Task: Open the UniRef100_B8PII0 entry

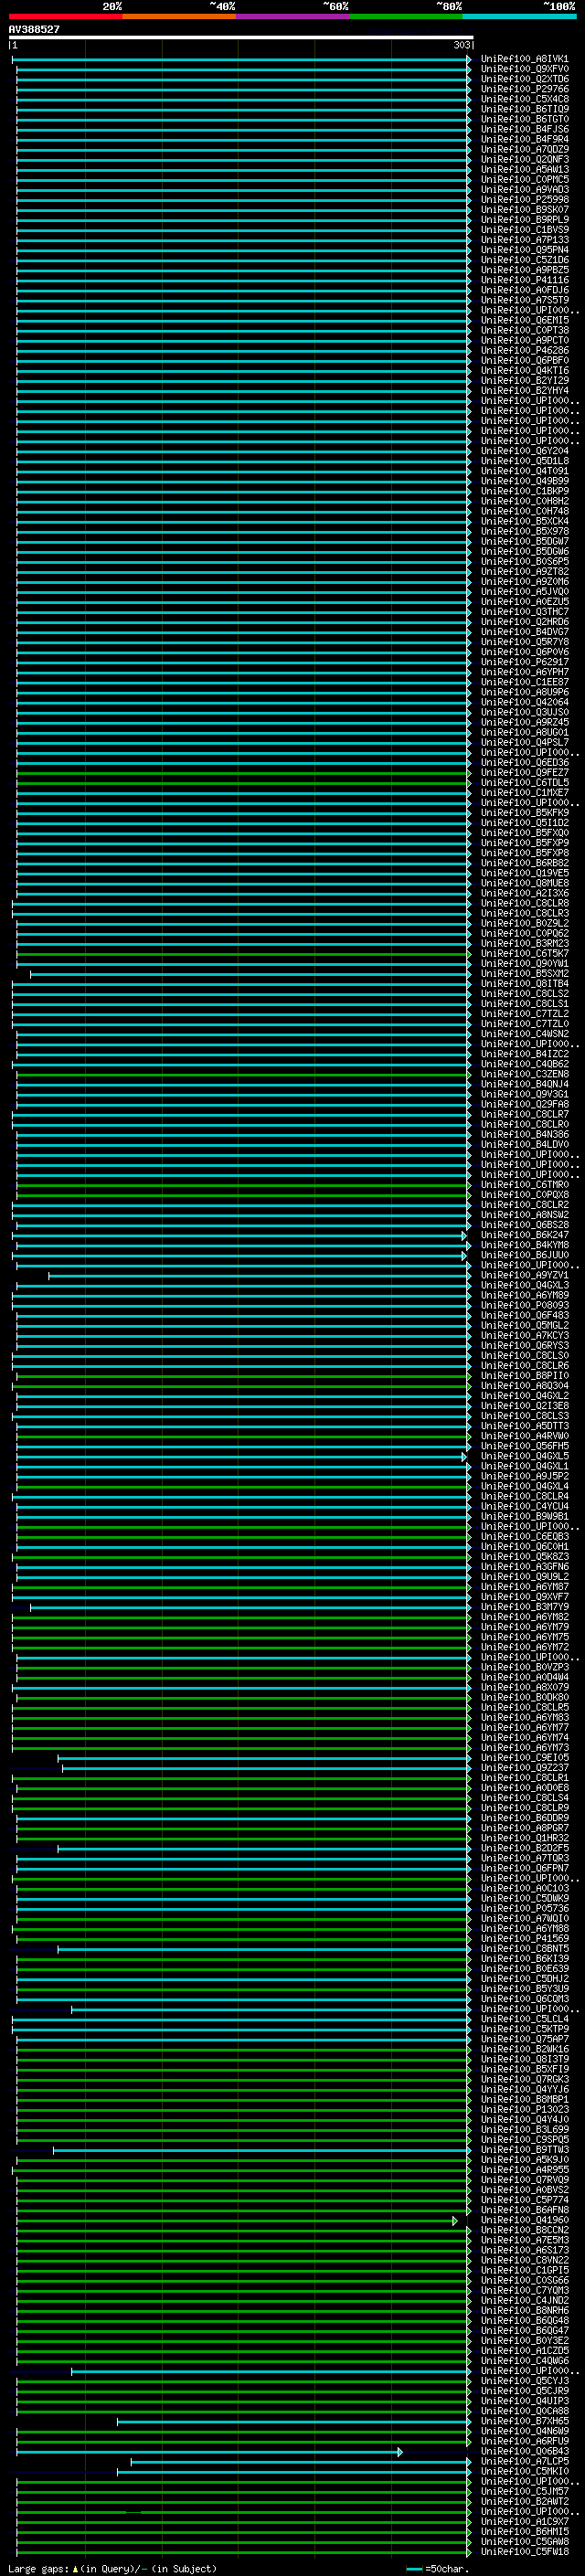Action: pos(524,1376)
